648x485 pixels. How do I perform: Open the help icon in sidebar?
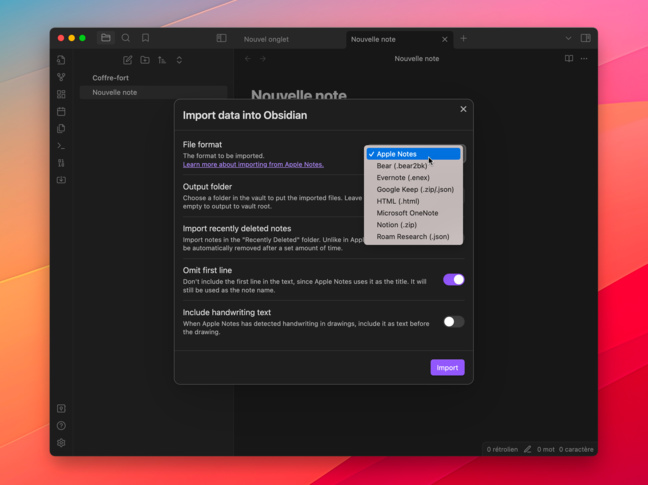click(x=61, y=426)
